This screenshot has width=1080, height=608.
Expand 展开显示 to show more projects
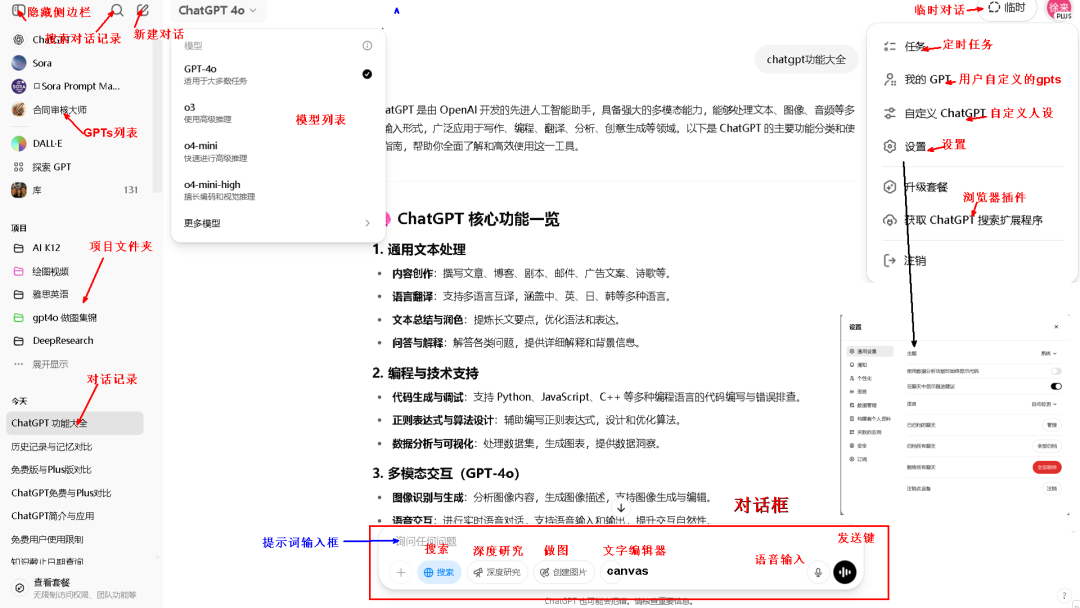click(50, 364)
